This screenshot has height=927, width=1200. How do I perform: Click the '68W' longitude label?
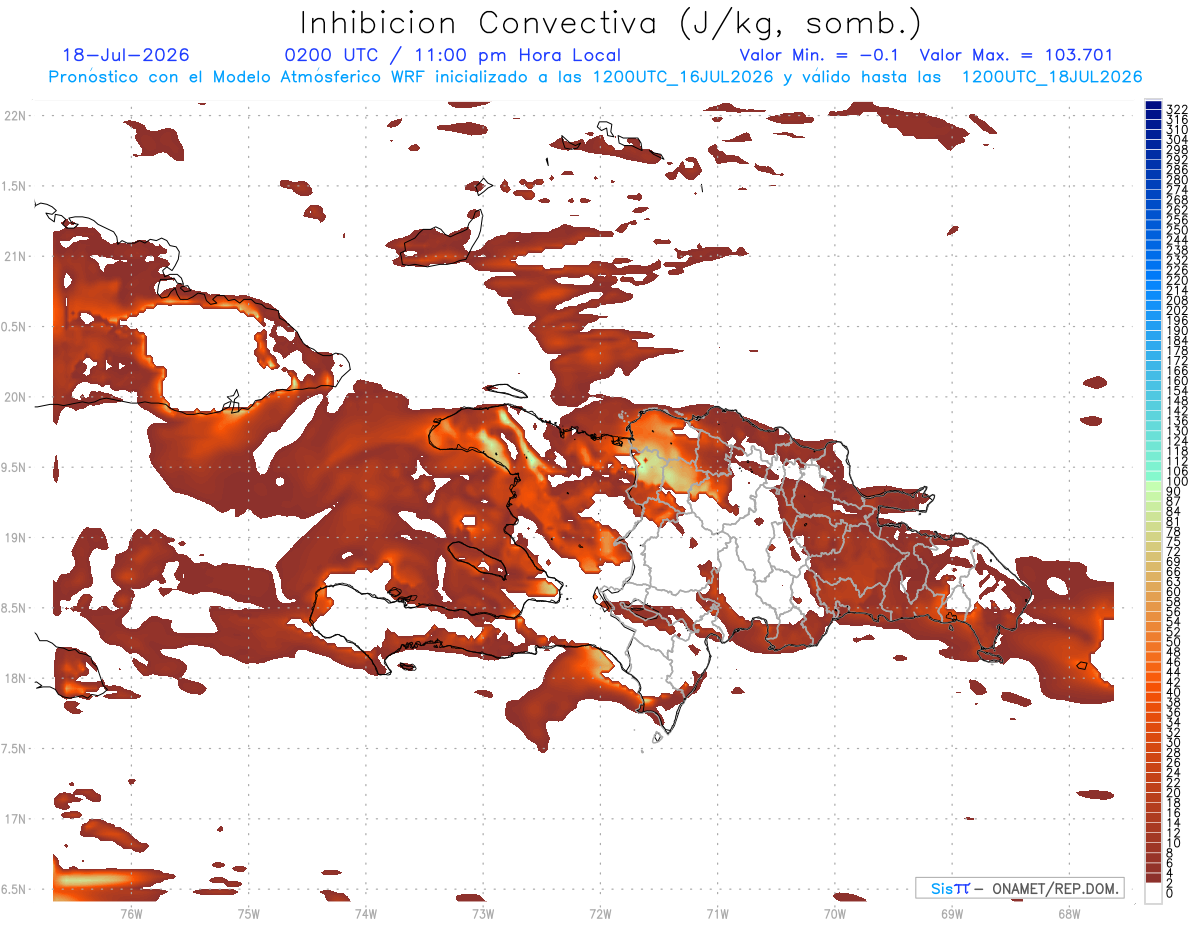pos(1068,913)
